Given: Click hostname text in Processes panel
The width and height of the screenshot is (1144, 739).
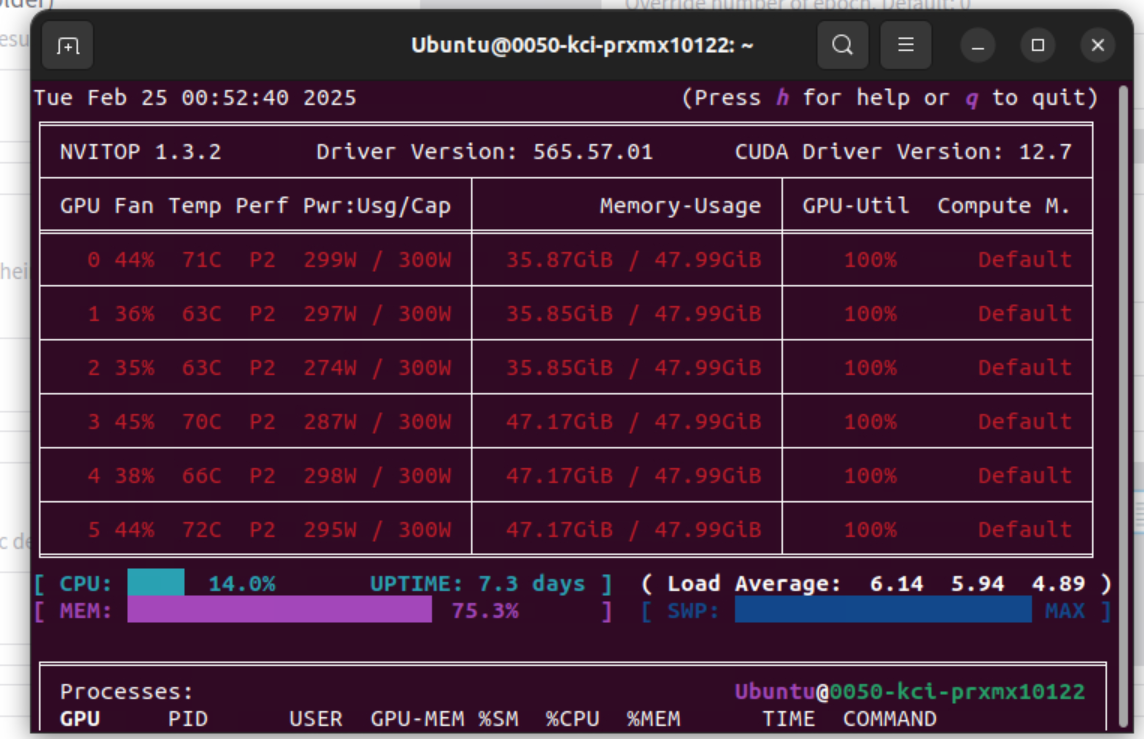Looking at the screenshot, I should (x=910, y=692).
